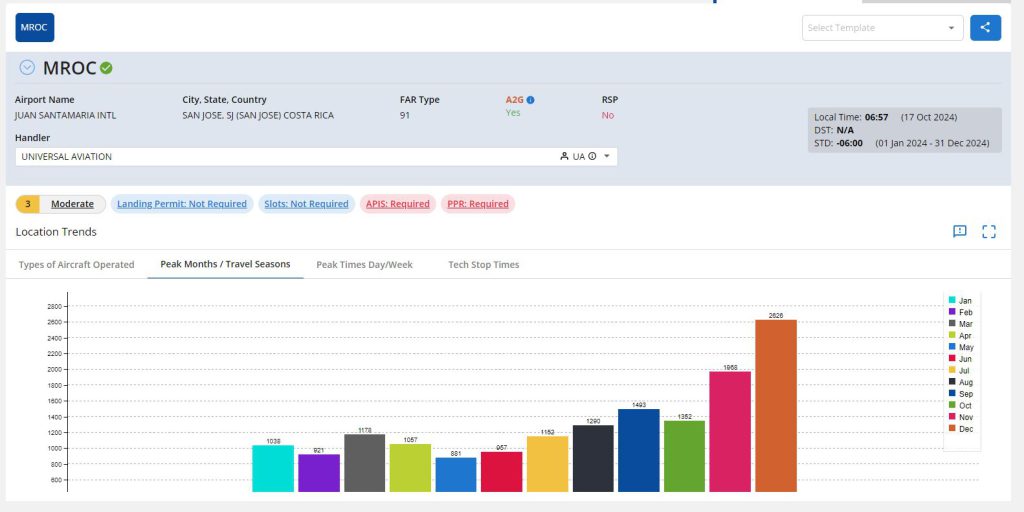This screenshot has width=1024, height=512.
Task: Select the Tech Stop Times tab
Action: (x=483, y=265)
